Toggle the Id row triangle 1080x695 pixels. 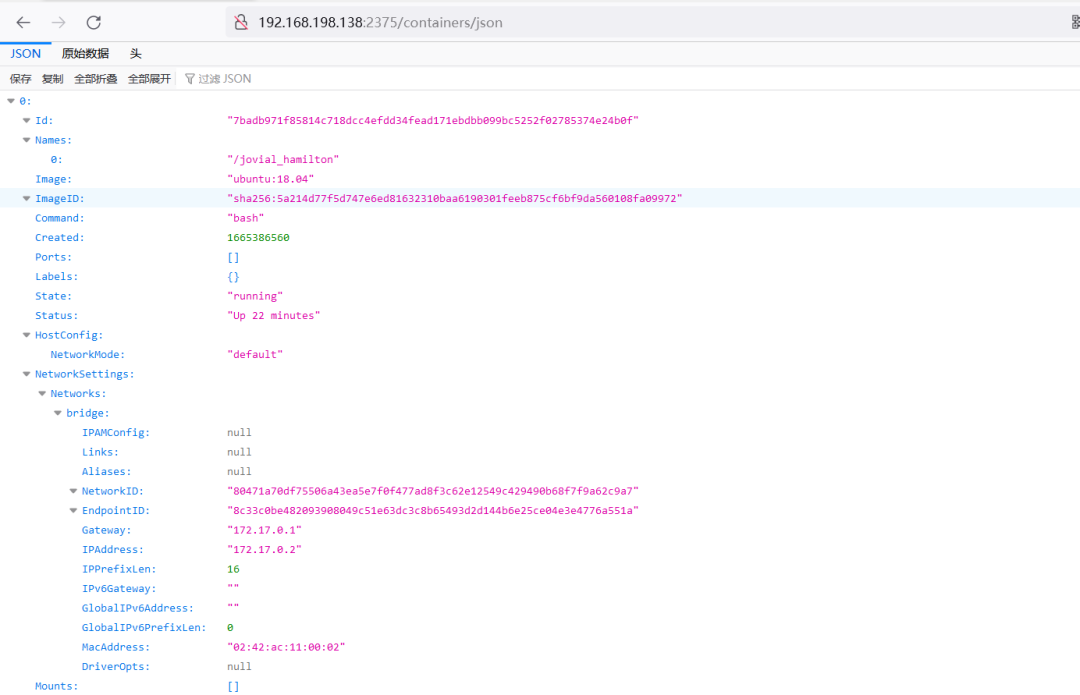pyautogui.click(x=26, y=121)
